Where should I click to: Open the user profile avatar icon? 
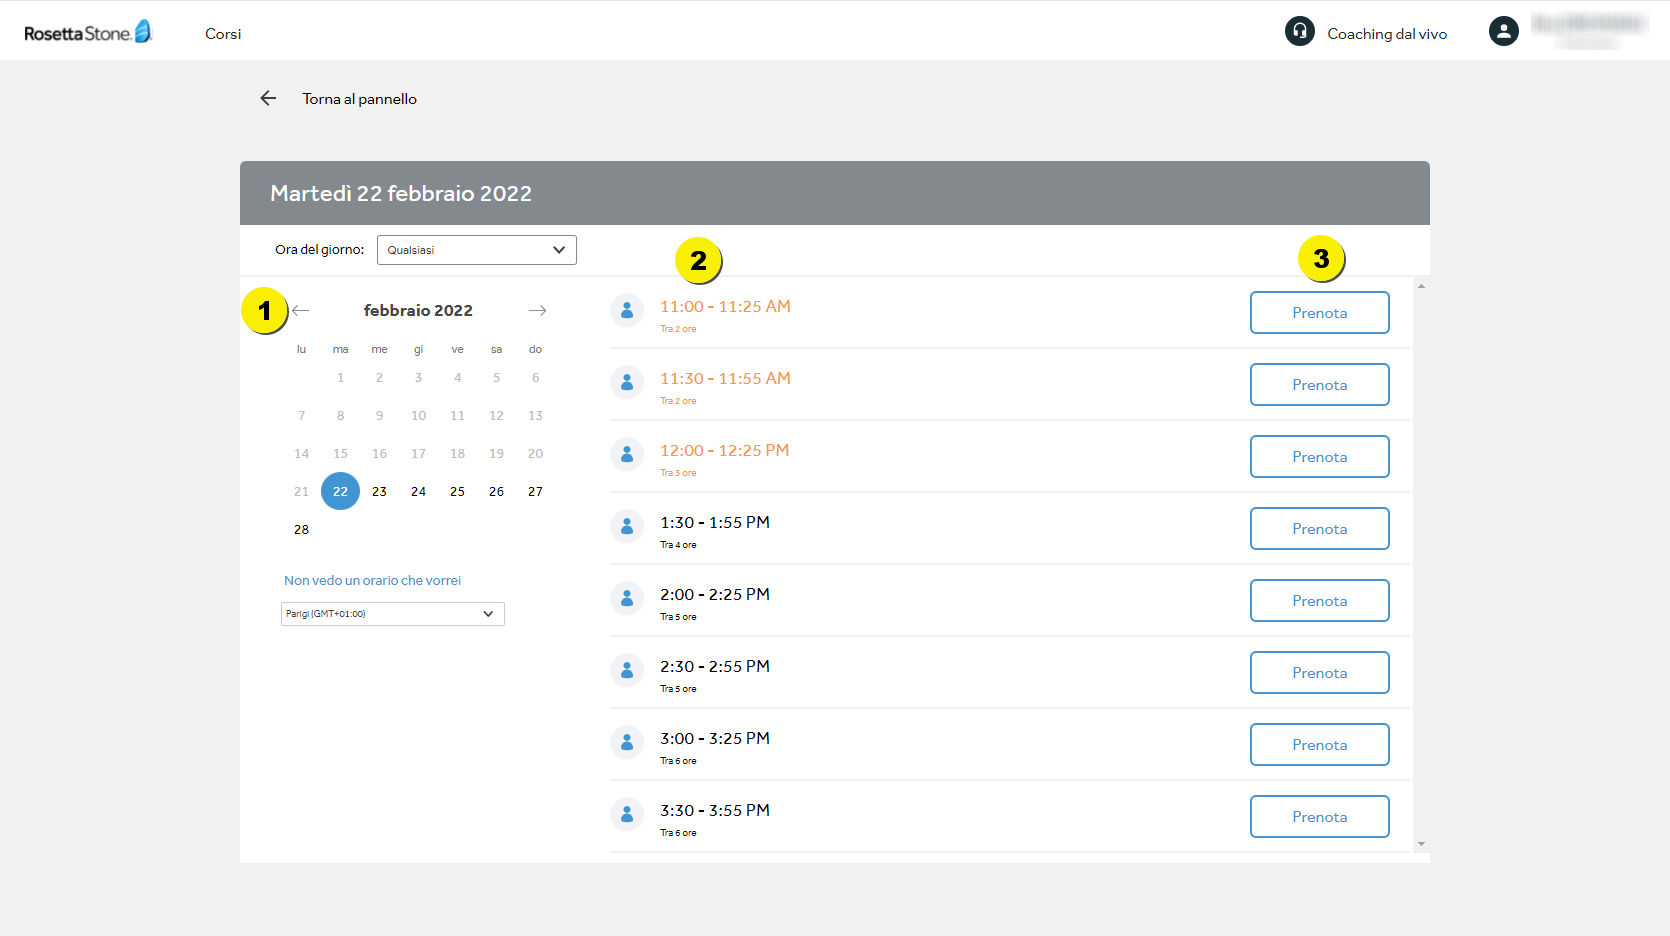coord(1503,31)
